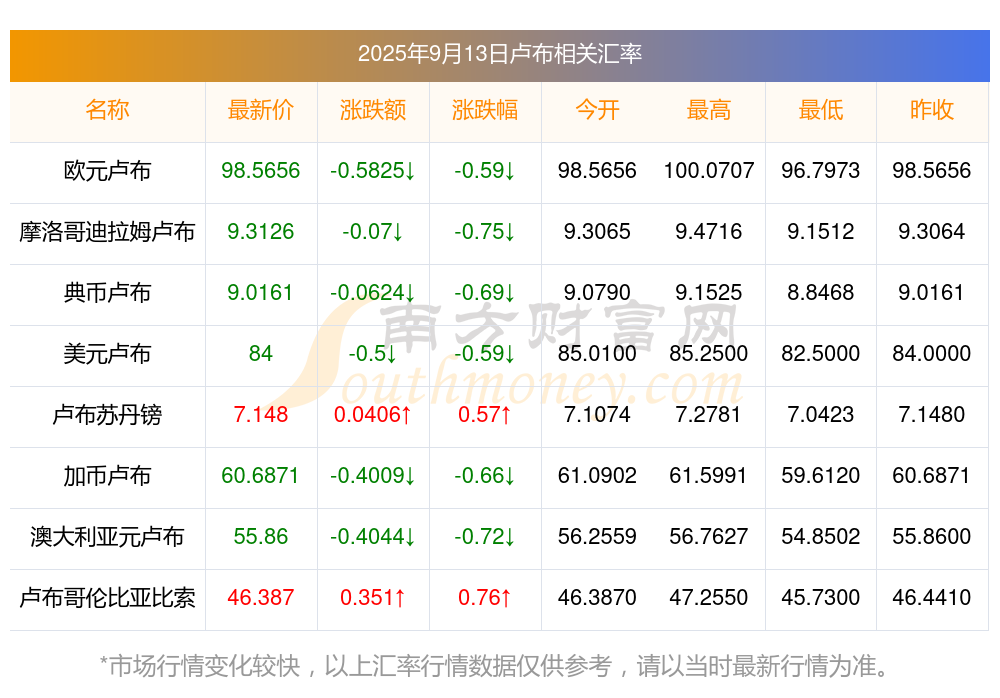Click the 最高 column header
Viewport: 1000px width, 698px height.
(x=708, y=110)
